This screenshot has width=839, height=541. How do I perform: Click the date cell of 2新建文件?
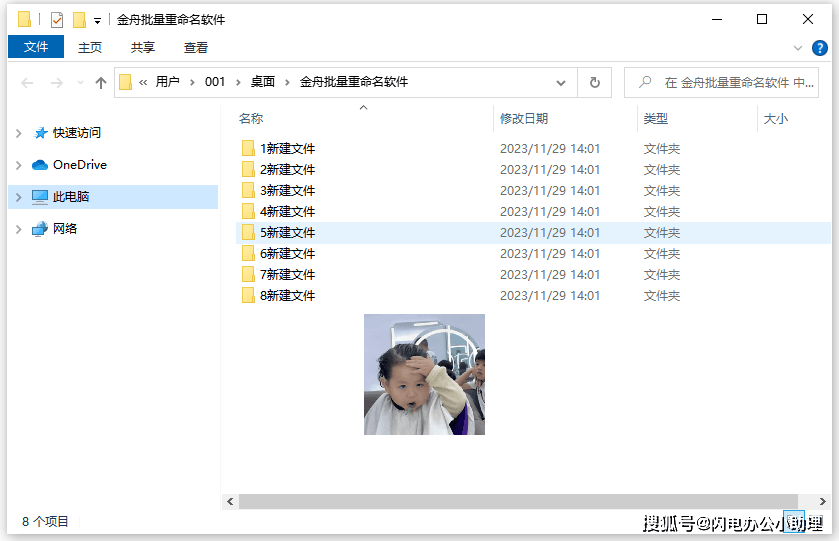[x=550, y=170]
